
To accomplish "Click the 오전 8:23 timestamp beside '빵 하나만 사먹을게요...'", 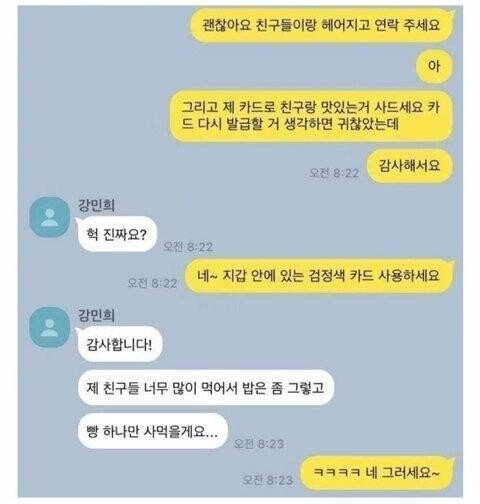I will point(259,444).
